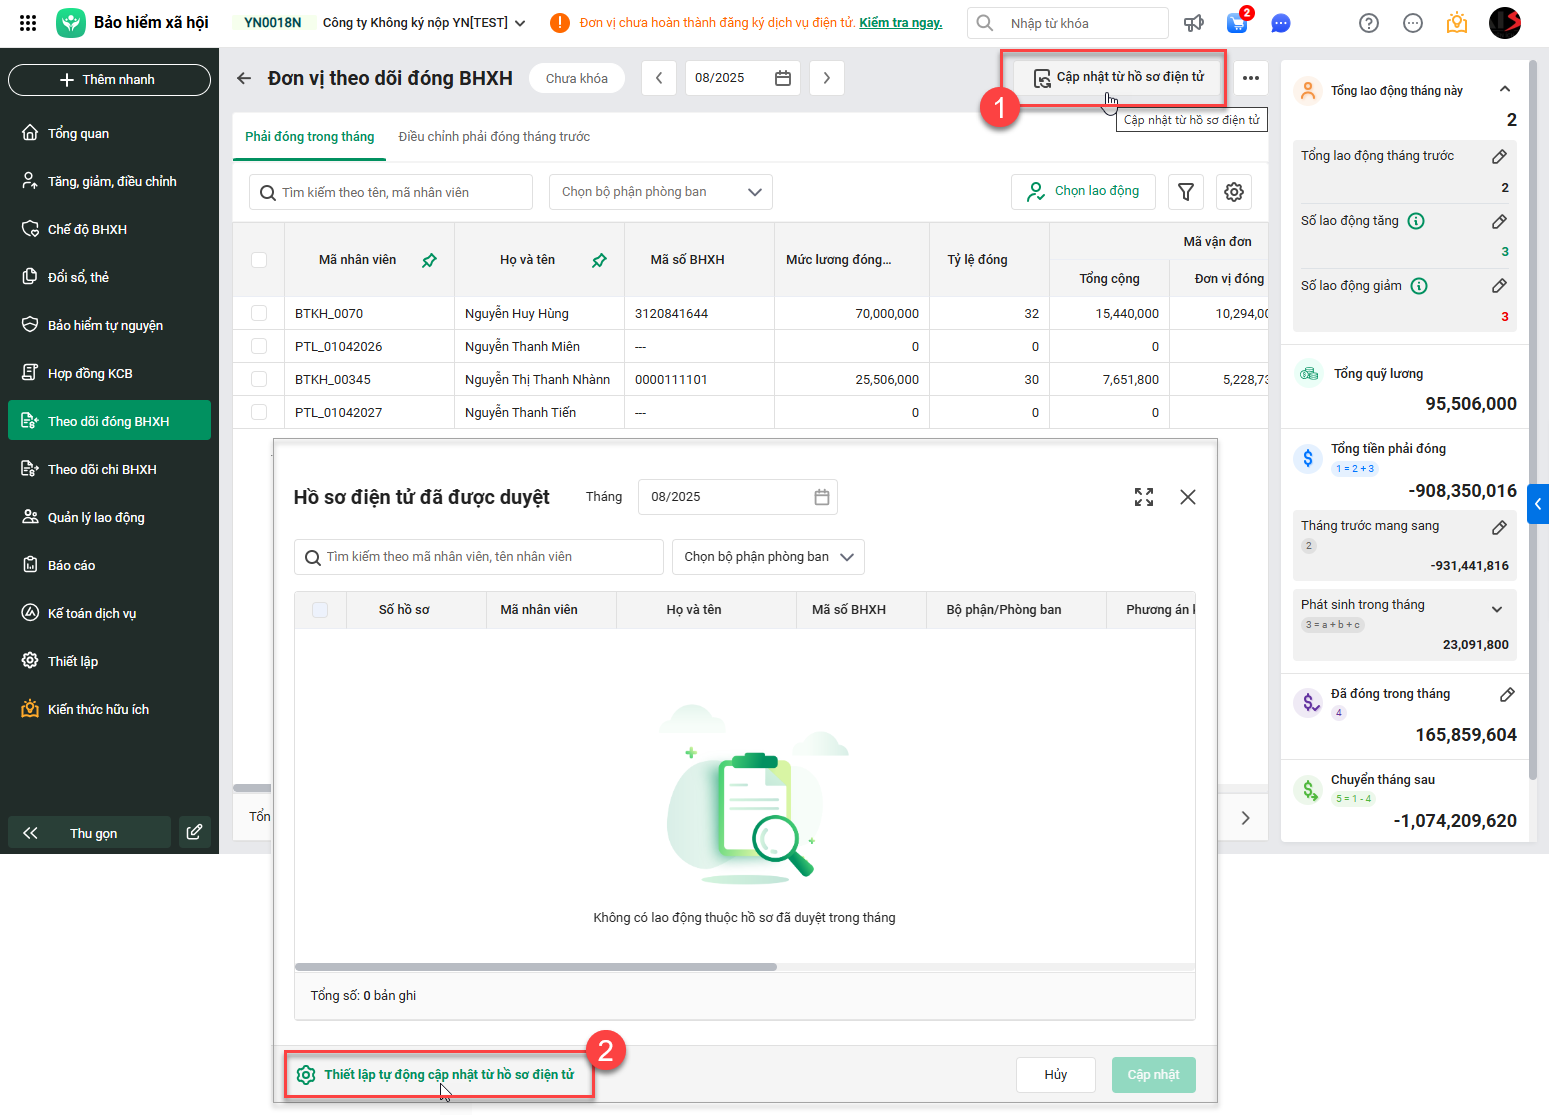Go to next month arrow
This screenshot has width=1549, height=1115.
tap(826, 78)
